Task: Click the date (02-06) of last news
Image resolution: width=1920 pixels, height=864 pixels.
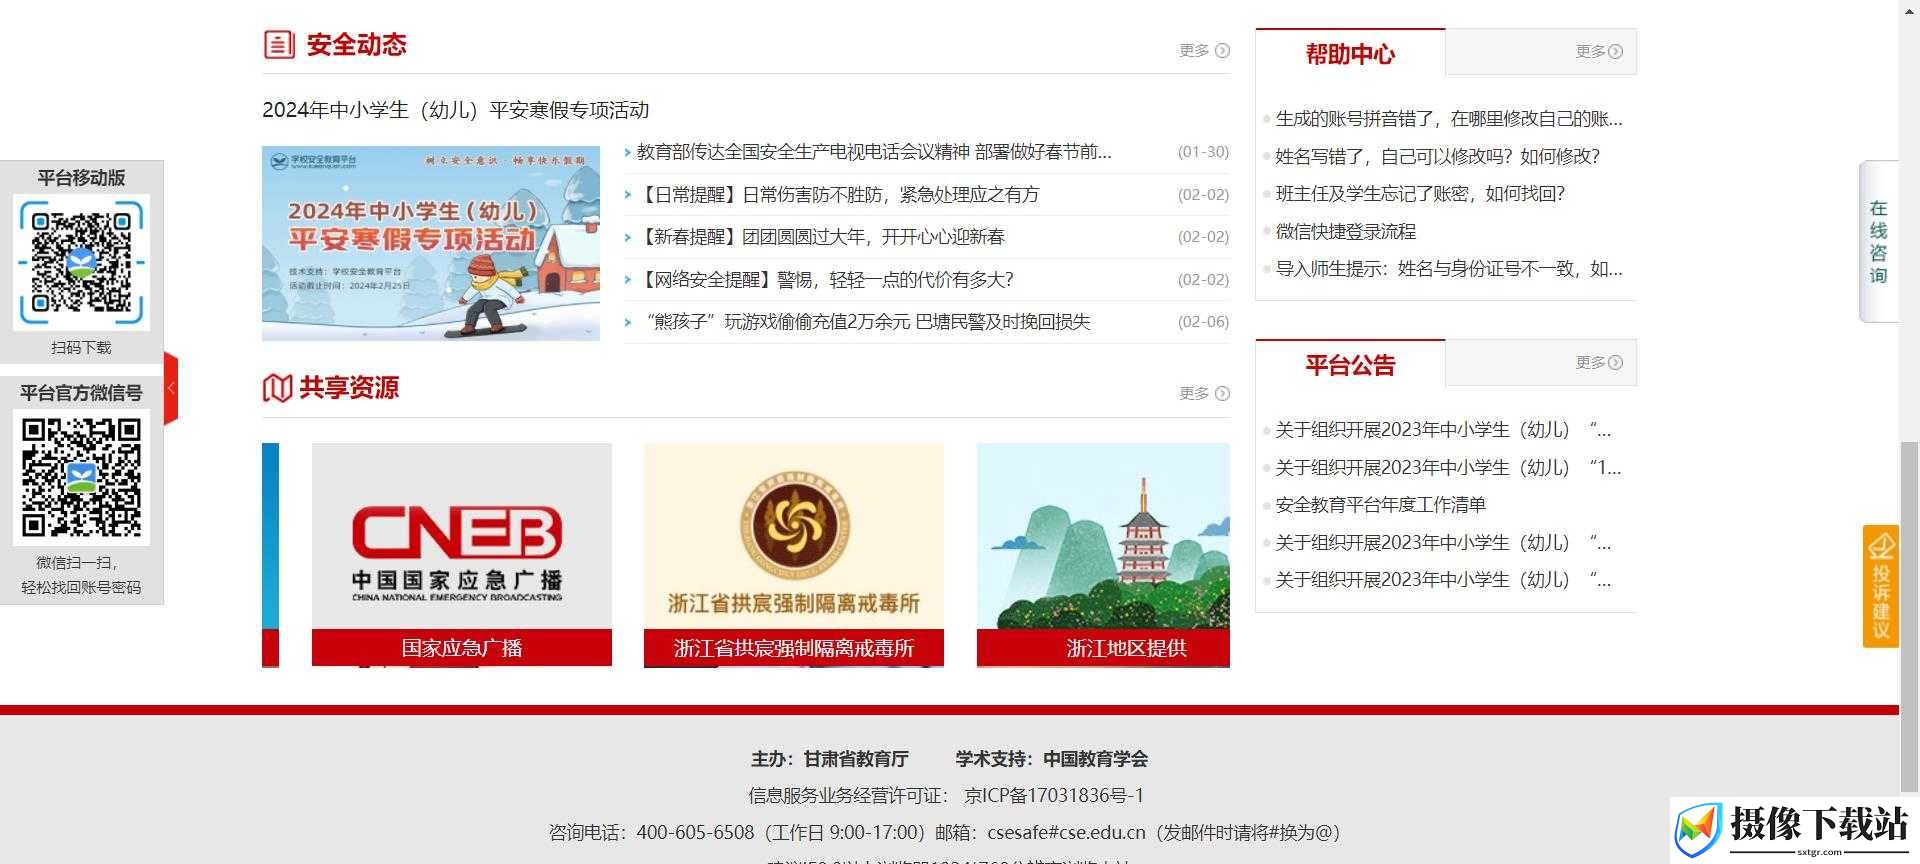Action: point(1203,322)
